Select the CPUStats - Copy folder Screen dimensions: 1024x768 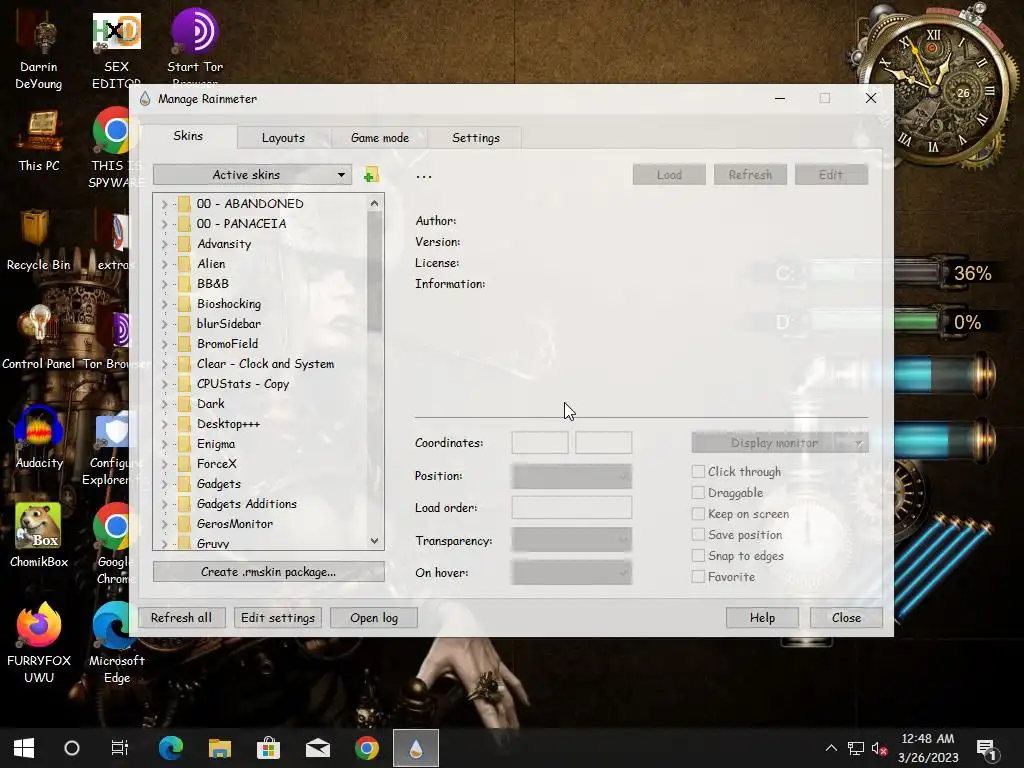[243, 384]
